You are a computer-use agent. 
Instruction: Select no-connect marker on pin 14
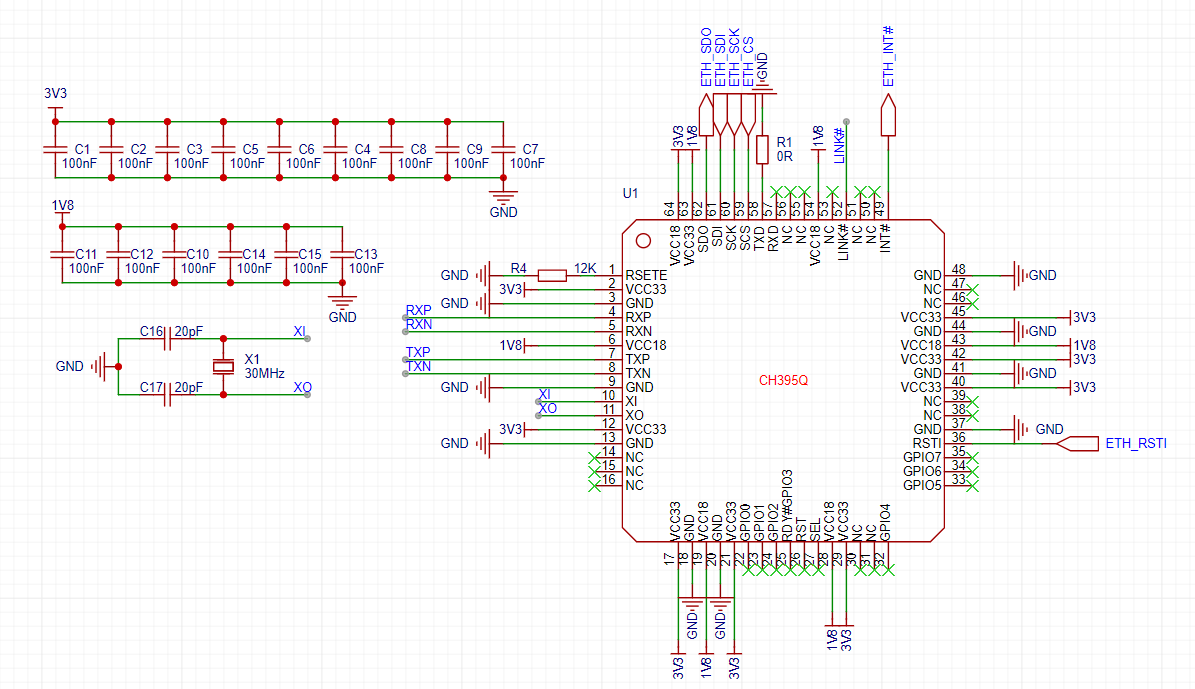pyautogui.click(x=594, y=457)
